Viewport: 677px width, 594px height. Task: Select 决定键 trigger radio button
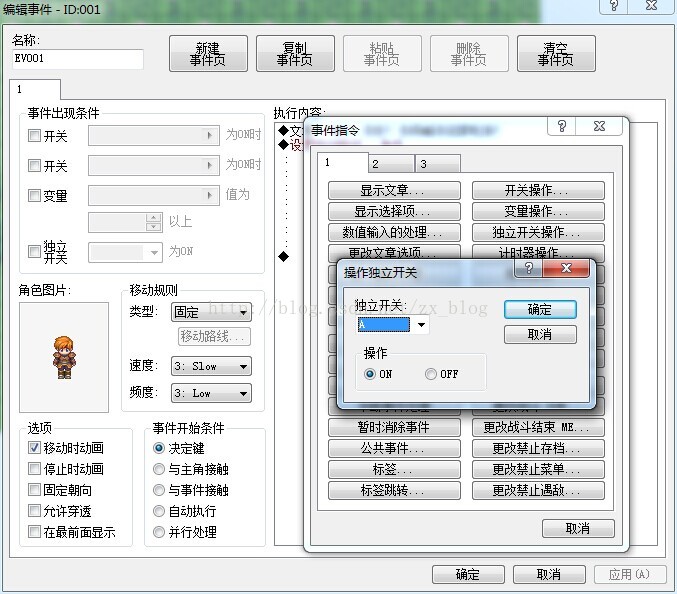[159, 448]
